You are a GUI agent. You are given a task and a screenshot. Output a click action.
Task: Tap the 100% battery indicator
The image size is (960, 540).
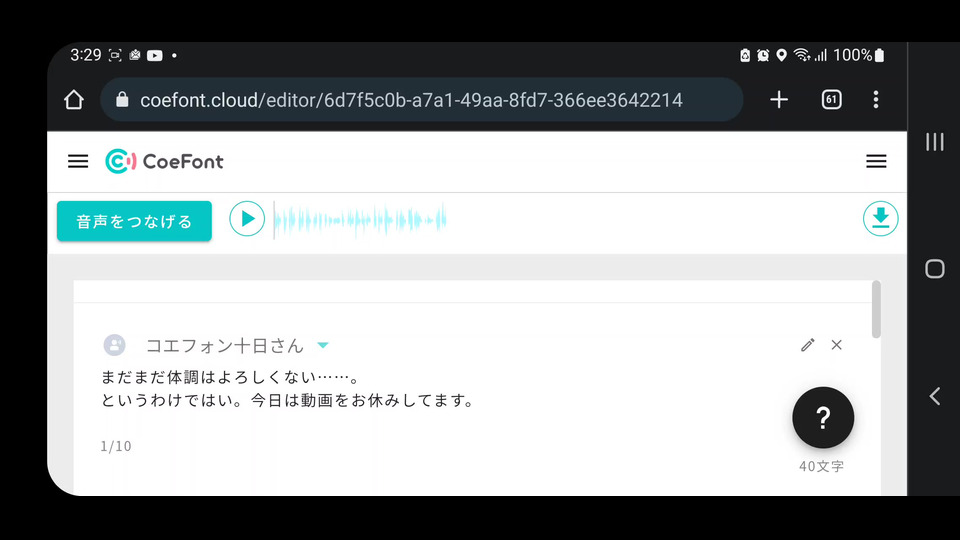click(859, 55)
